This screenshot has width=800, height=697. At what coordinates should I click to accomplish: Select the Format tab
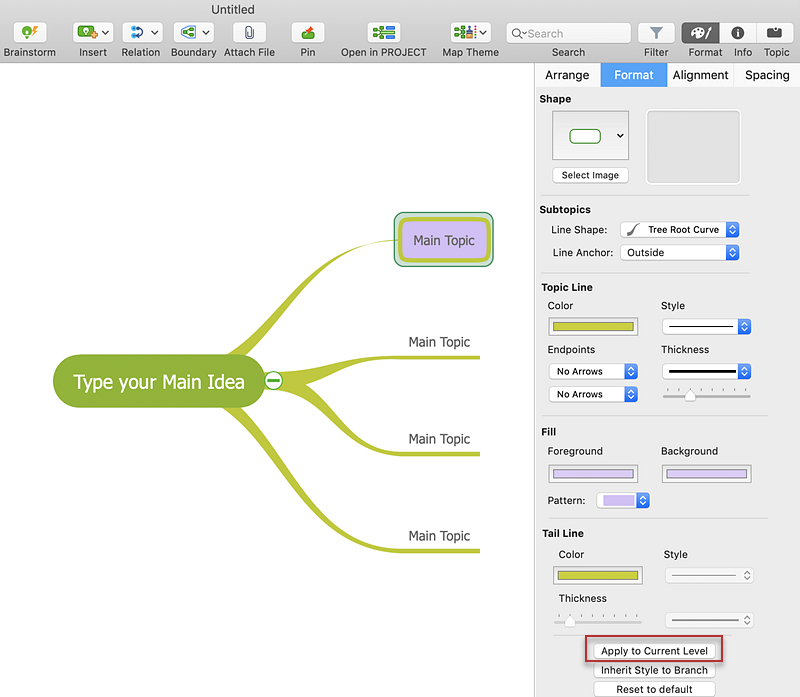634,75
